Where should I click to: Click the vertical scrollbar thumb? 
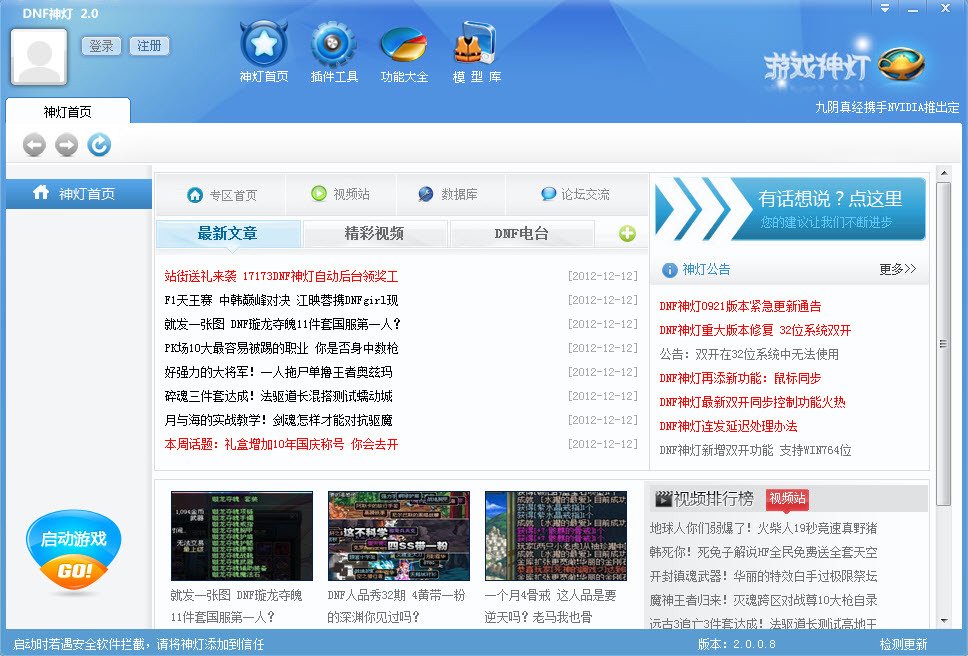tap(943, 344)
